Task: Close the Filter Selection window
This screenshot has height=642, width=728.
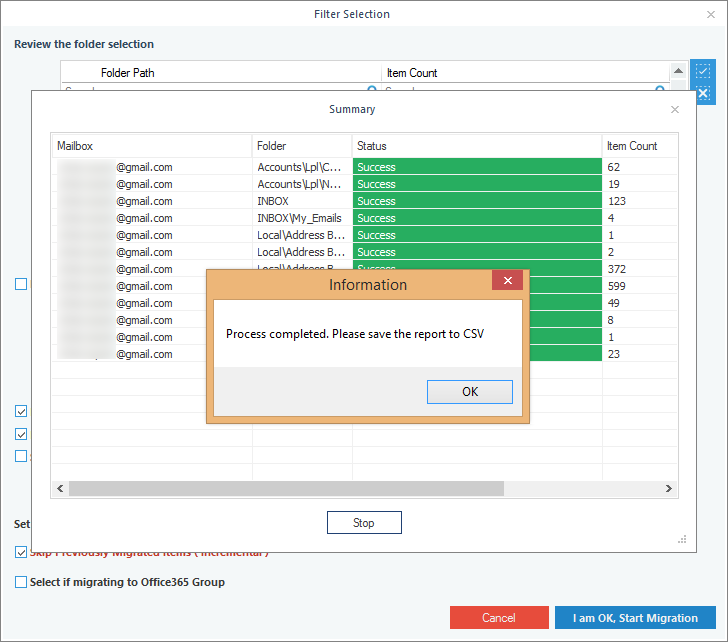Action: coord(711,14)
